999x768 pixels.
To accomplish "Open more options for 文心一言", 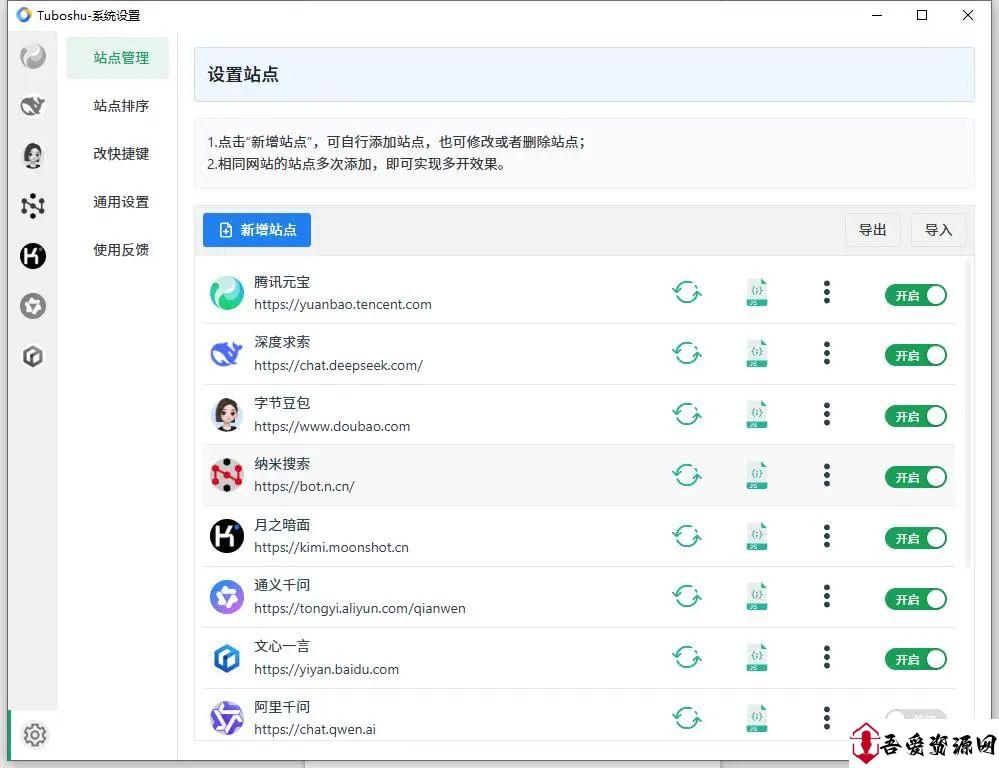I will coord(826,657).
